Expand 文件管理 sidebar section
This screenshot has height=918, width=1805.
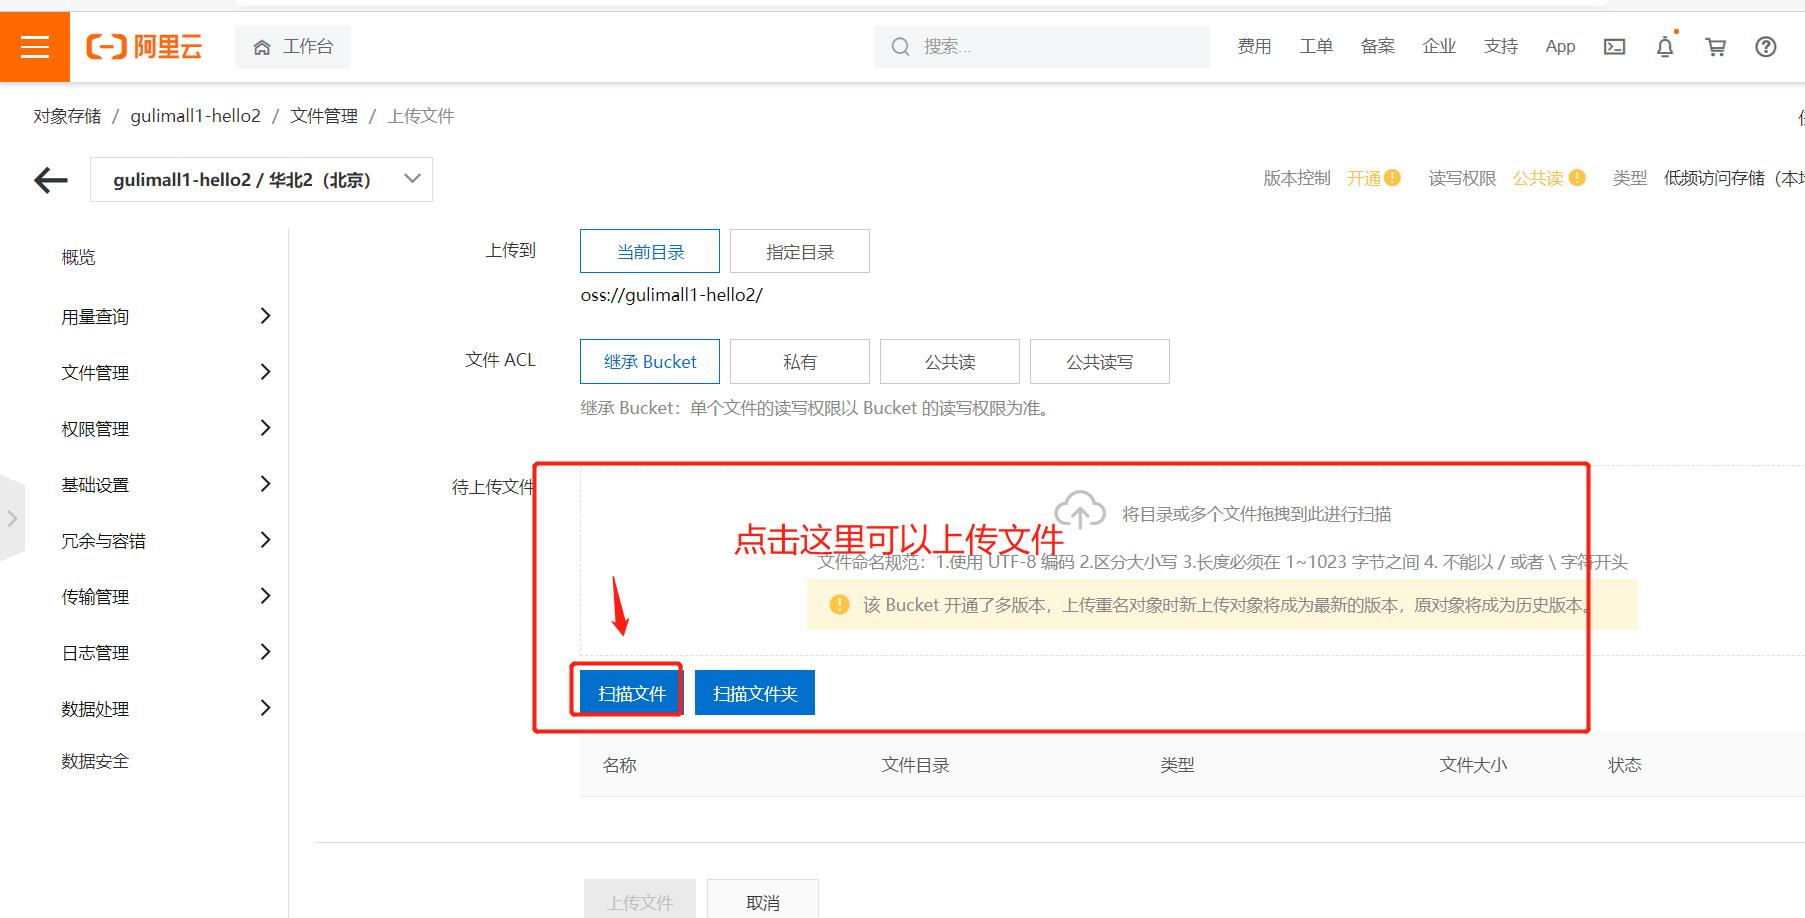point(167,373)
